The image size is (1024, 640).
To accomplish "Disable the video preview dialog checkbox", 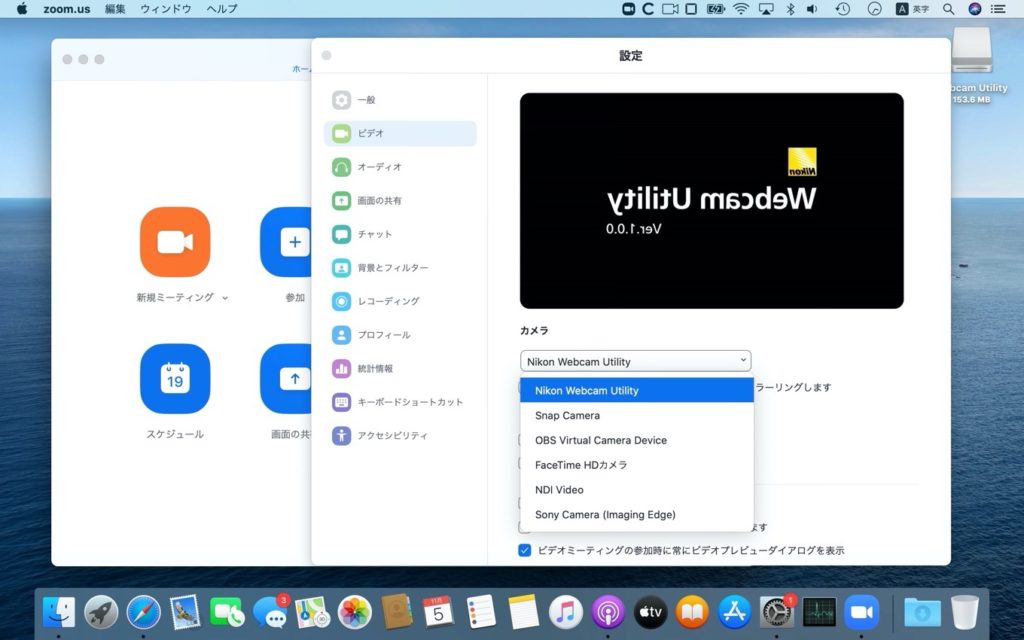I will point(524,549).
